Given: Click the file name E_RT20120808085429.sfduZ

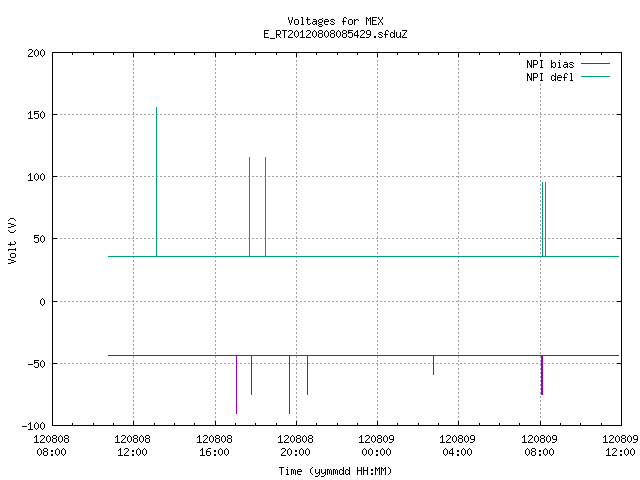Looking at the screenshot, I should 335,34.
